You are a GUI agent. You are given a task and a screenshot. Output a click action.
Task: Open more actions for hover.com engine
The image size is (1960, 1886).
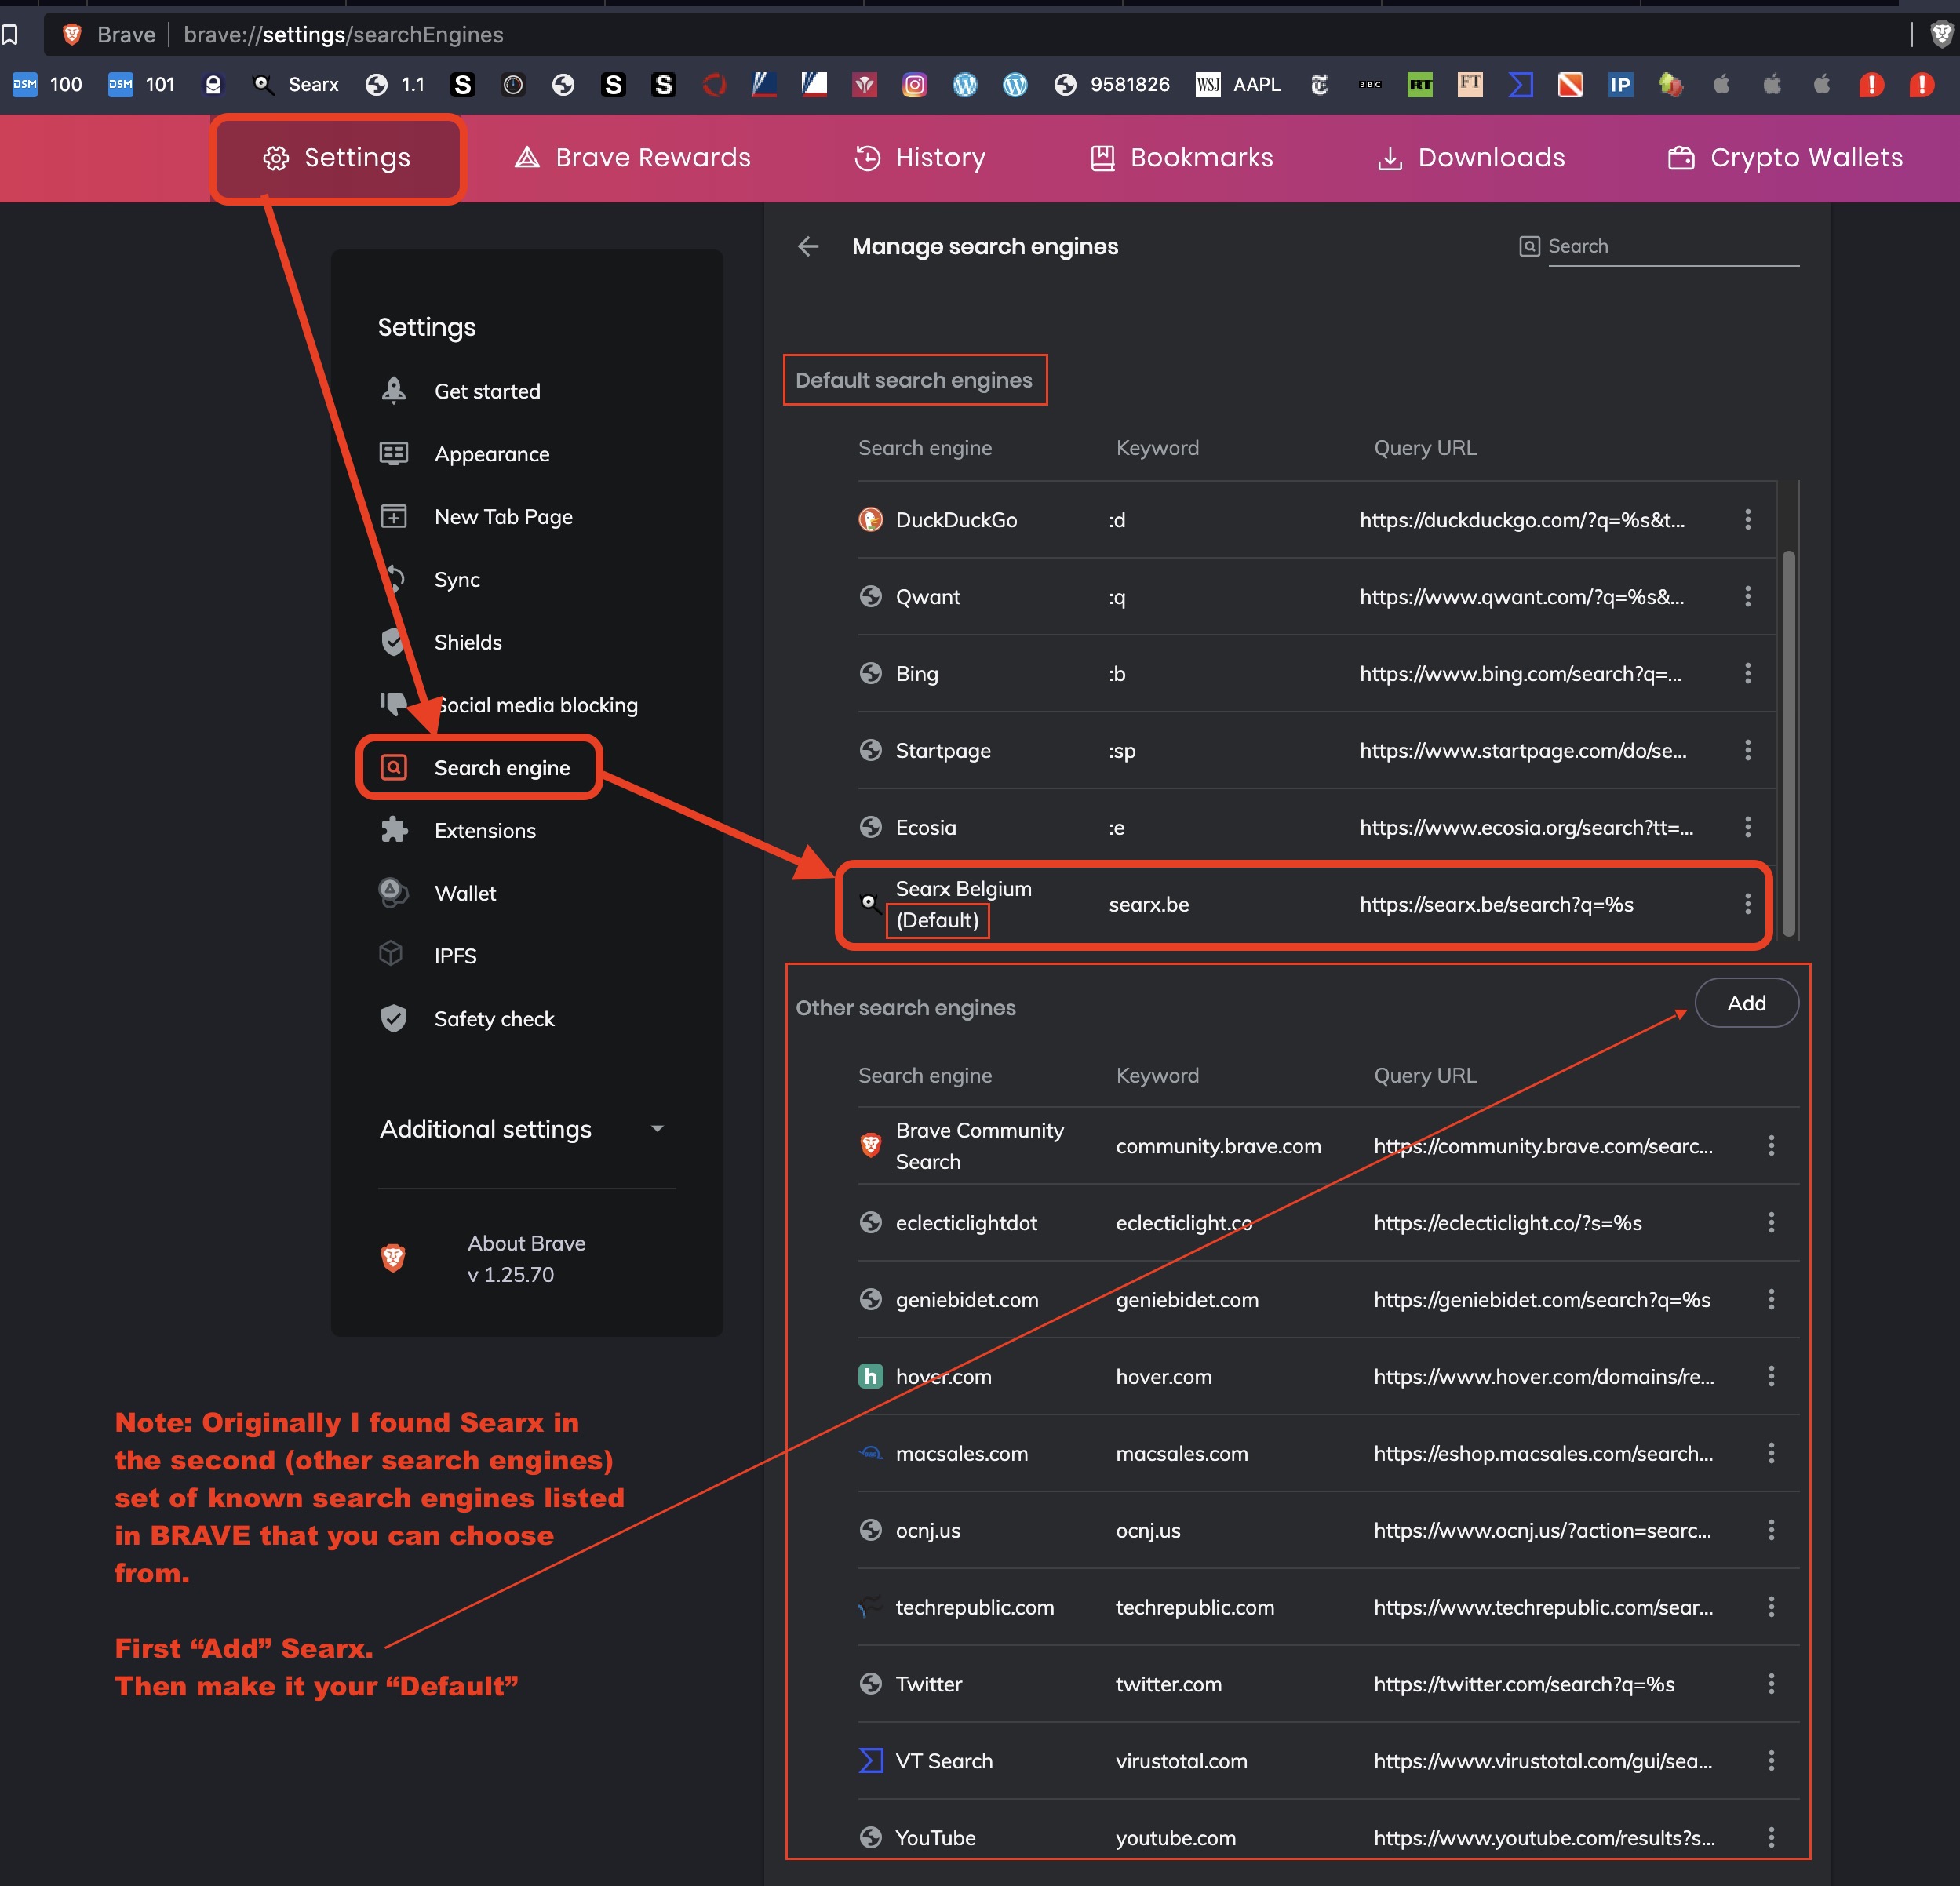[x=1770, y=1376]
